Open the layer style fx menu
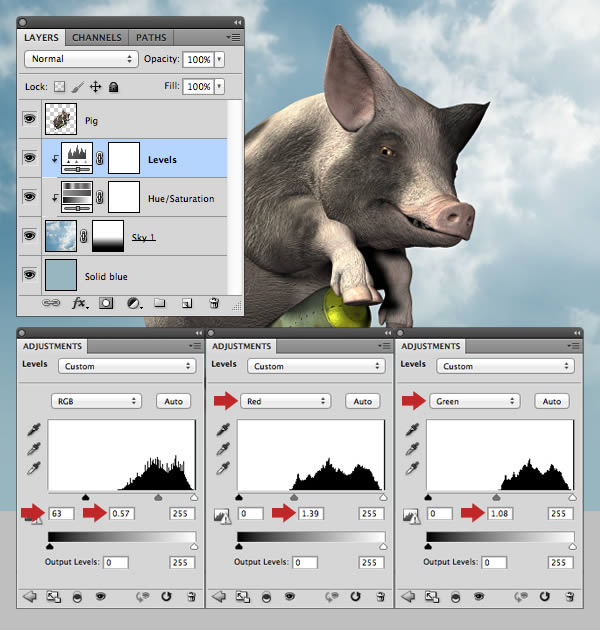Viewport: 600px width, 630px height. click(79, 303)
